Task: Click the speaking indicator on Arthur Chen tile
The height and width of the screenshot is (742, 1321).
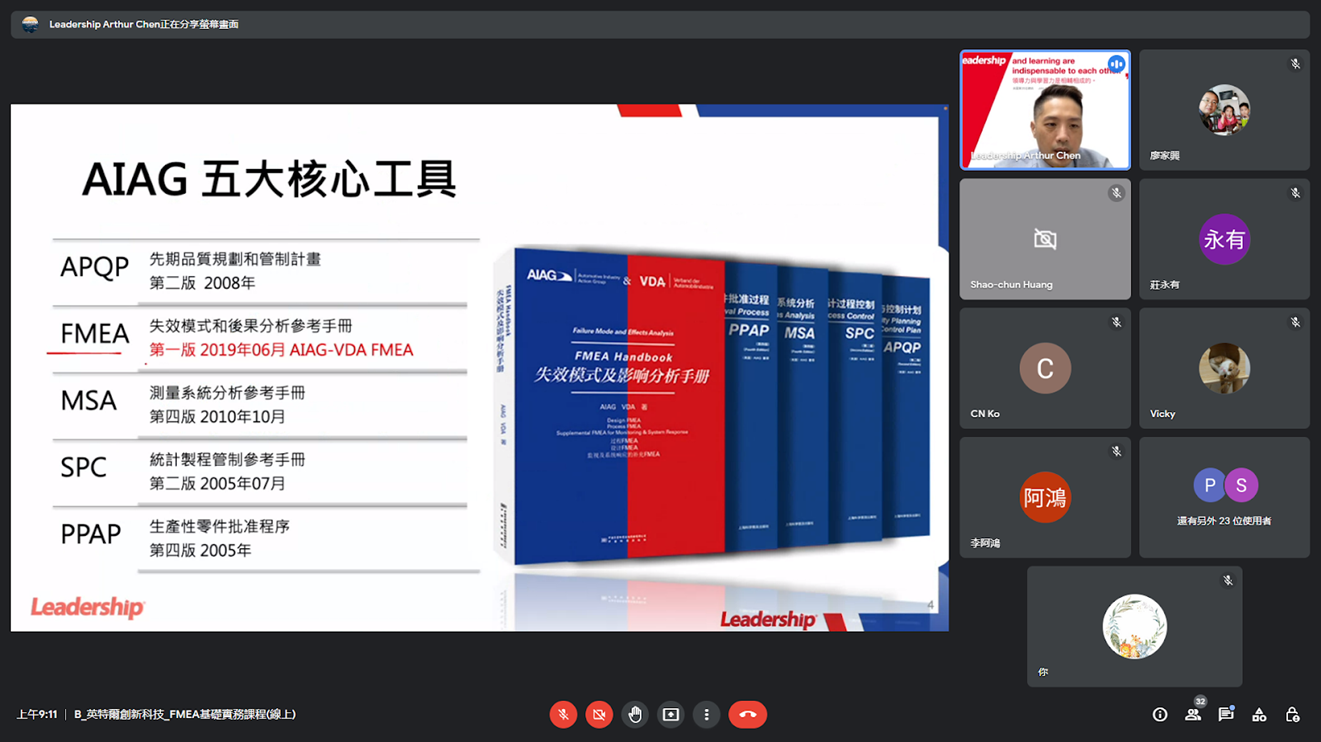Action: [x=1116, y=64]
